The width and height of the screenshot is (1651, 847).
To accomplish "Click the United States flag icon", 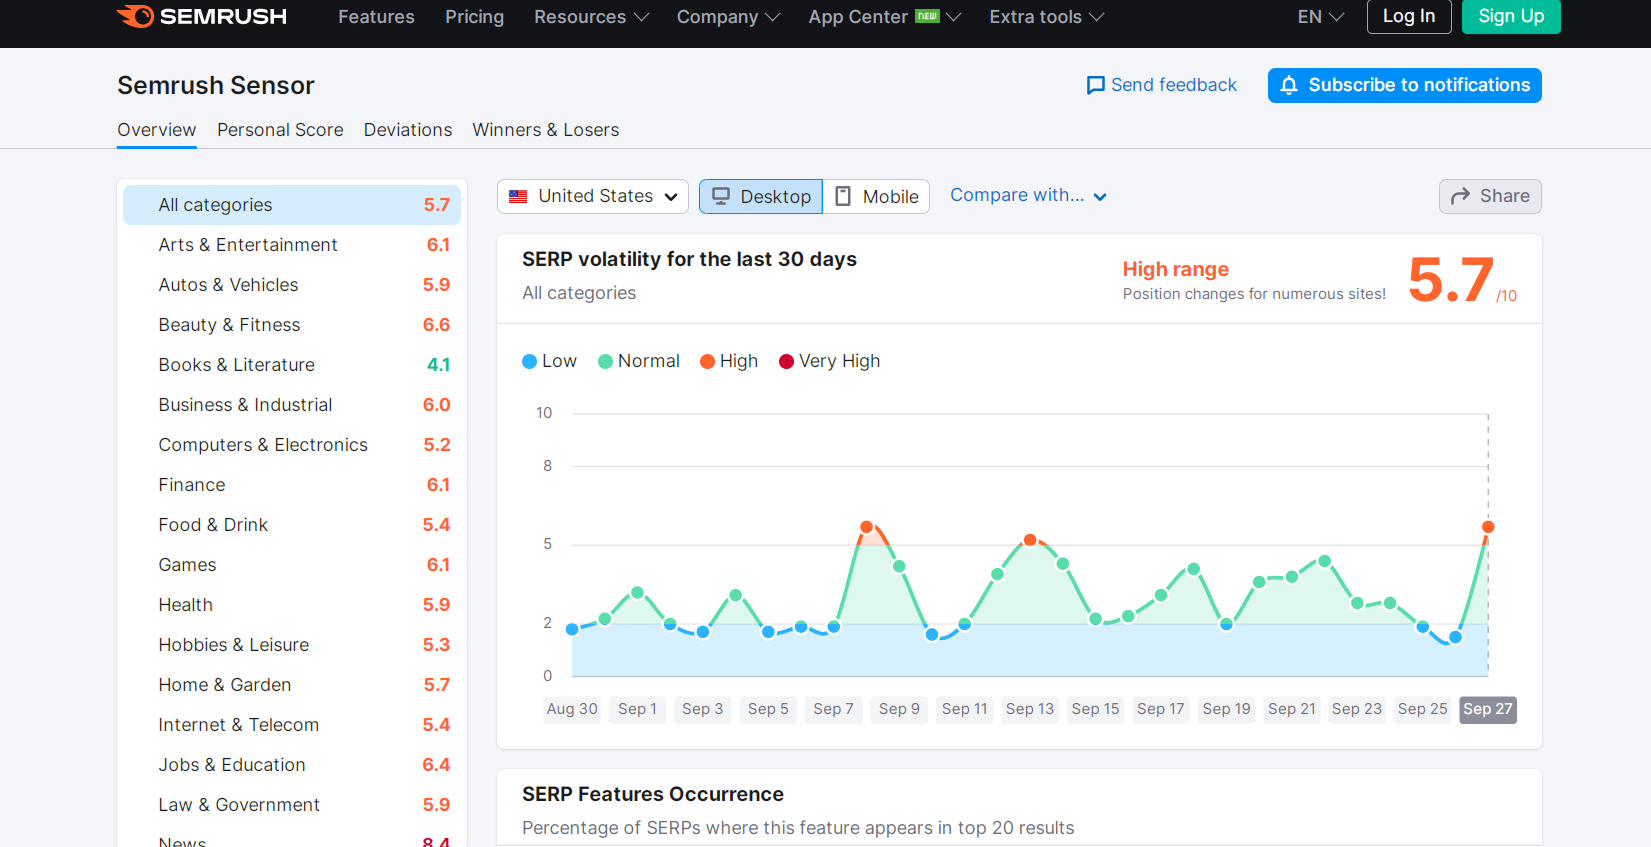I will coord(518,196).
